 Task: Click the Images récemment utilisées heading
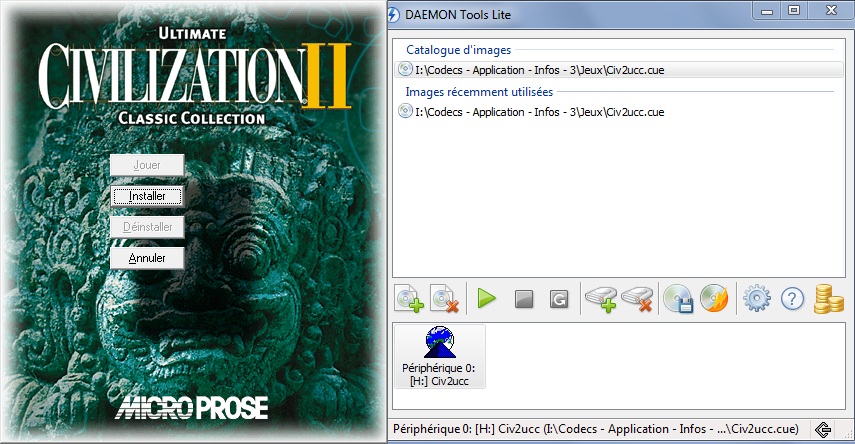(x=479, y=92)
